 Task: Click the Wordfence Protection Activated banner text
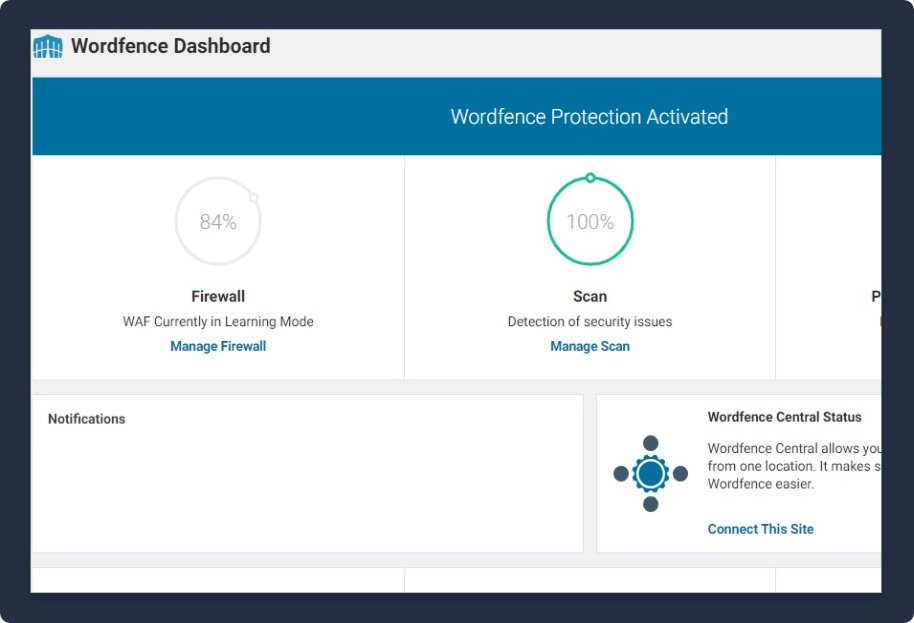589,117
